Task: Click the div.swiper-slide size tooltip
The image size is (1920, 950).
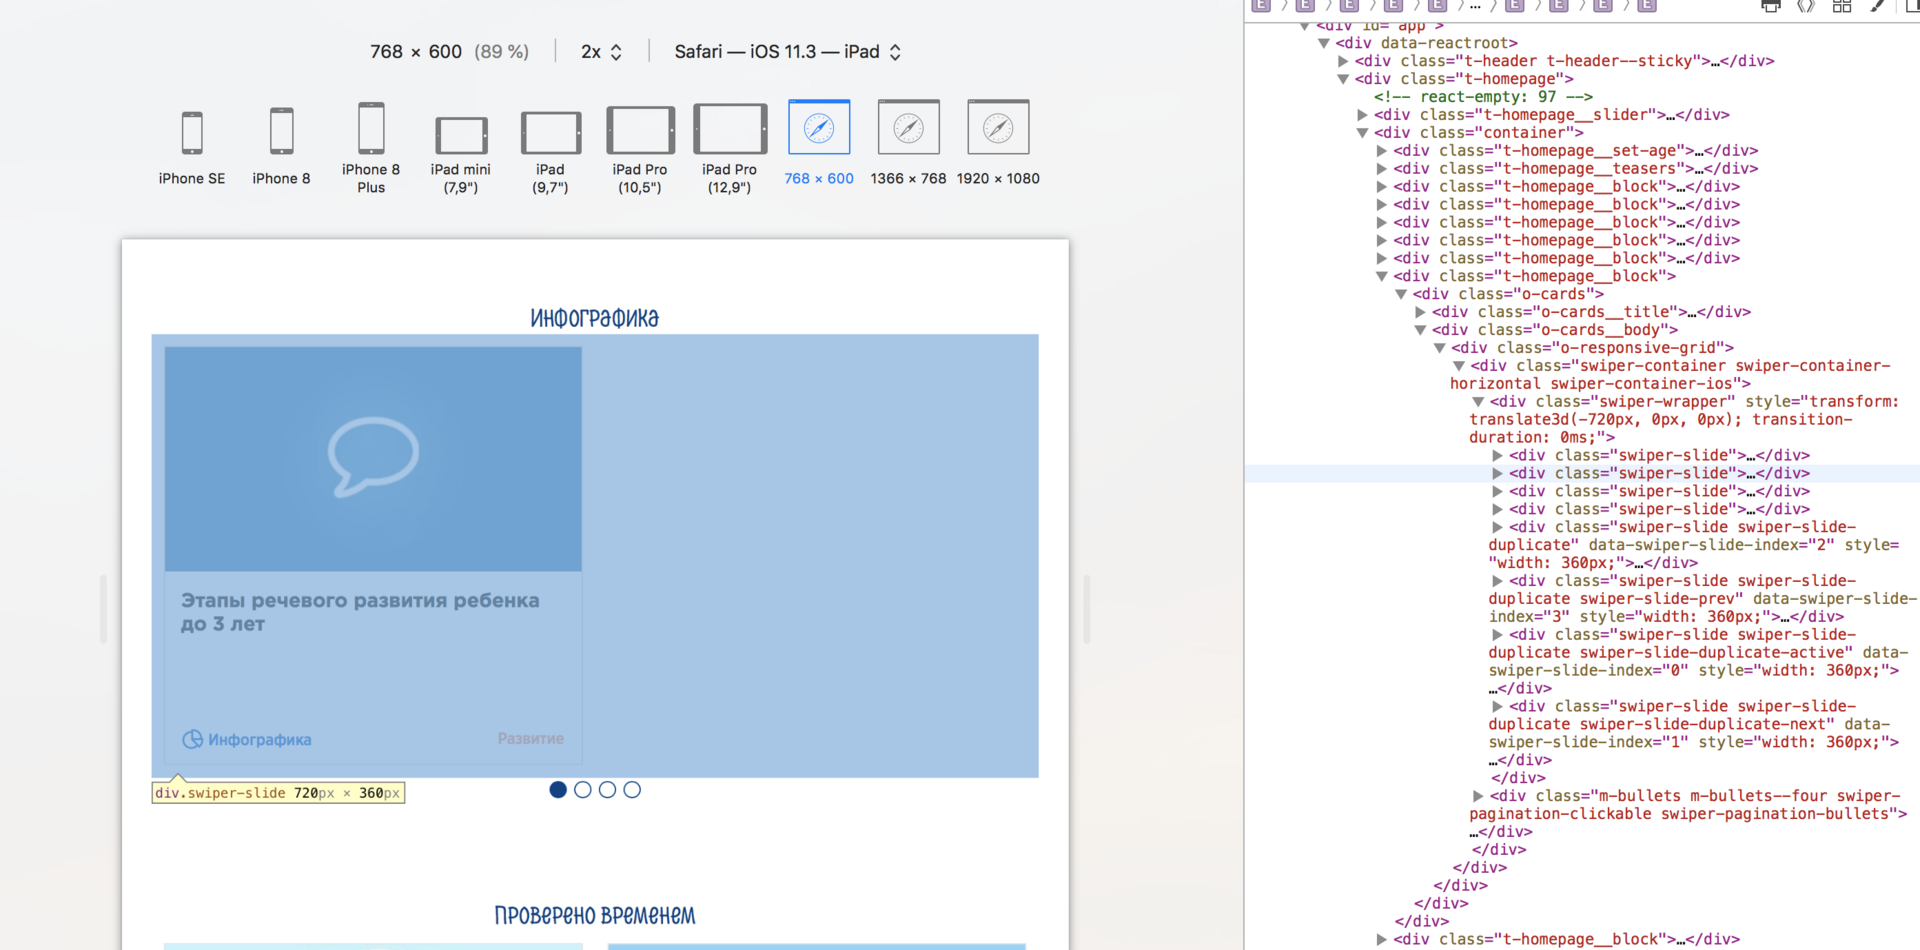Action: 278,793
